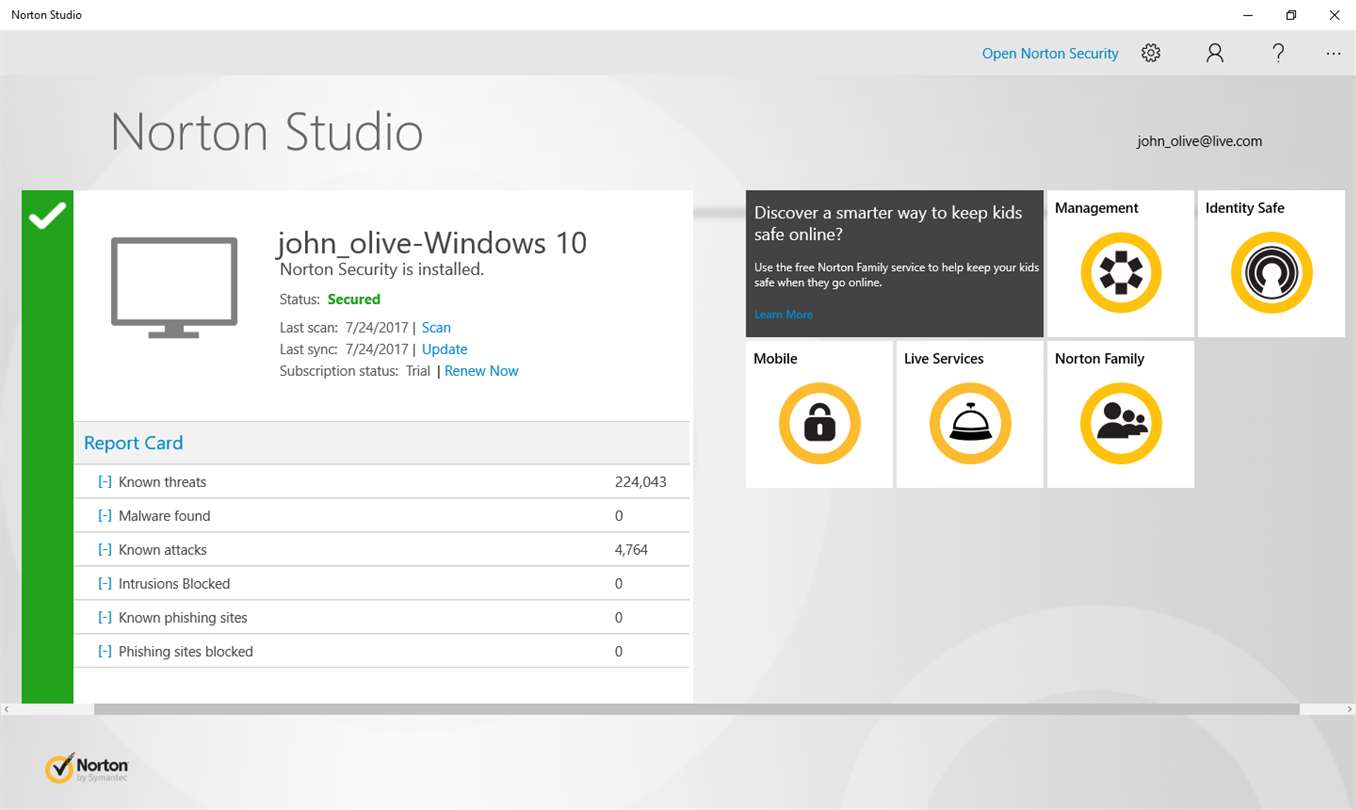Viewport: 1356px width, 810px height.
Task: Click the john_olive-Windows 10 device name
Action: (432, 243)
